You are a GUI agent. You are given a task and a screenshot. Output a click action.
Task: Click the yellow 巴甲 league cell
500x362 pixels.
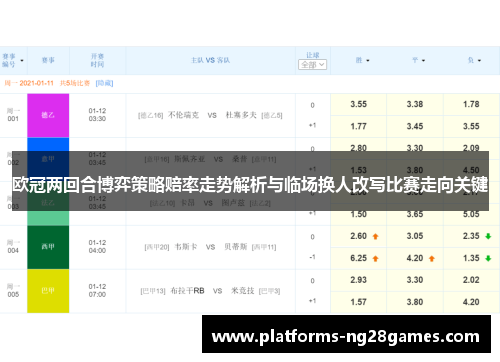pos(48,291)
